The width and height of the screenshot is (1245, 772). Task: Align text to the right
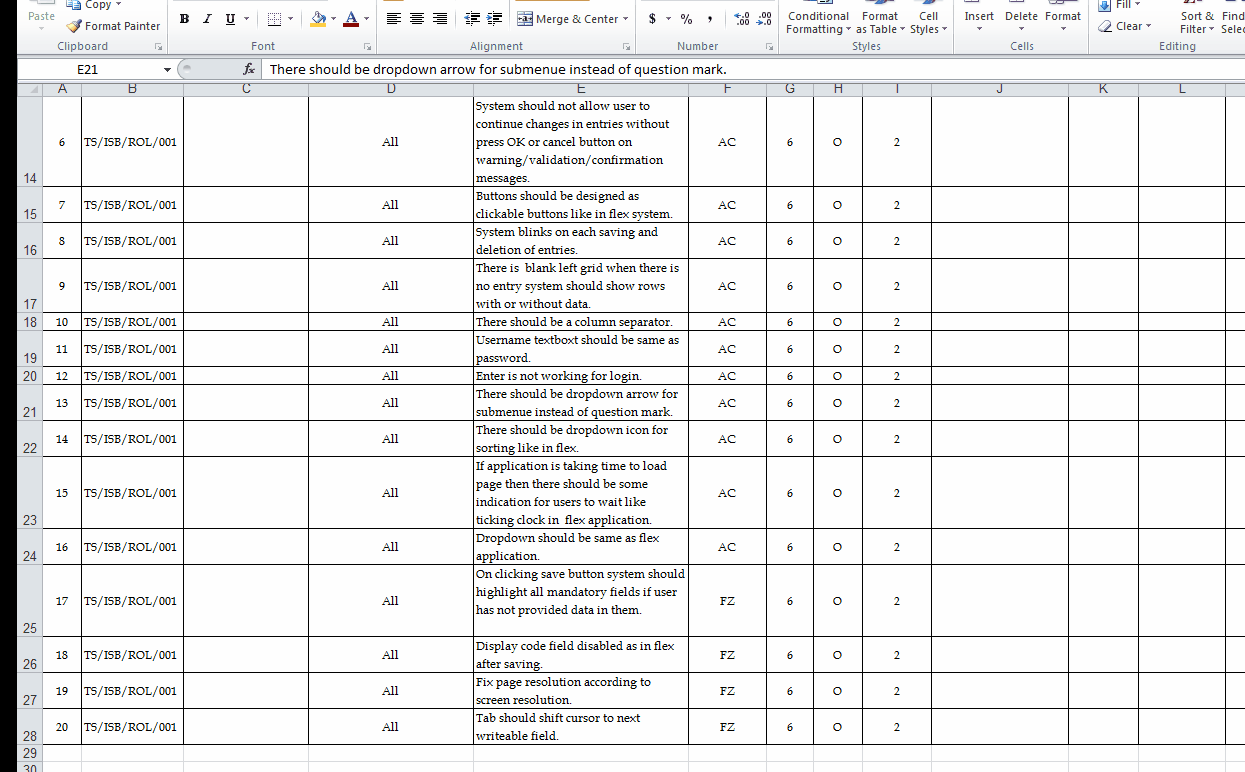(x=439, y=19)
